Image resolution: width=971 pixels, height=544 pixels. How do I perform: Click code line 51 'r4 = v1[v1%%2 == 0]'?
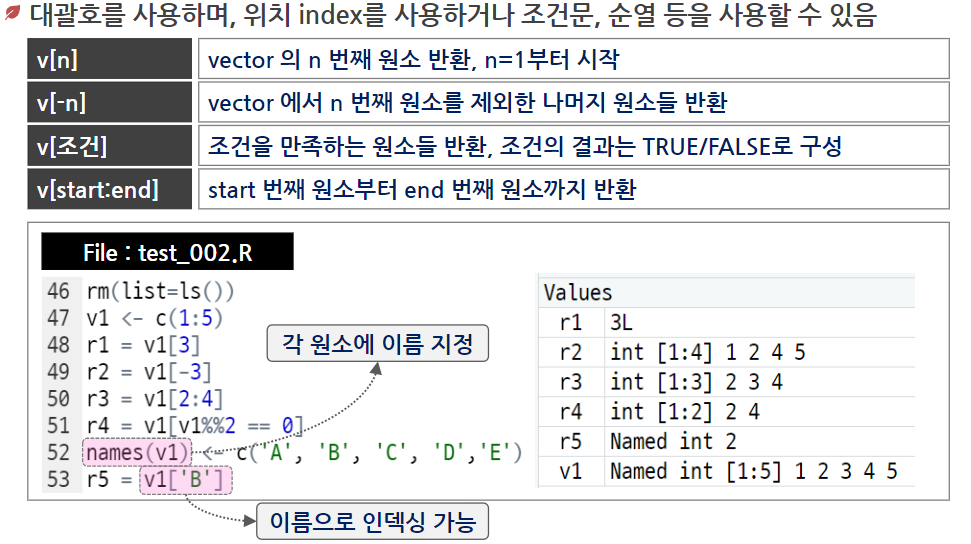click(195, 425)
